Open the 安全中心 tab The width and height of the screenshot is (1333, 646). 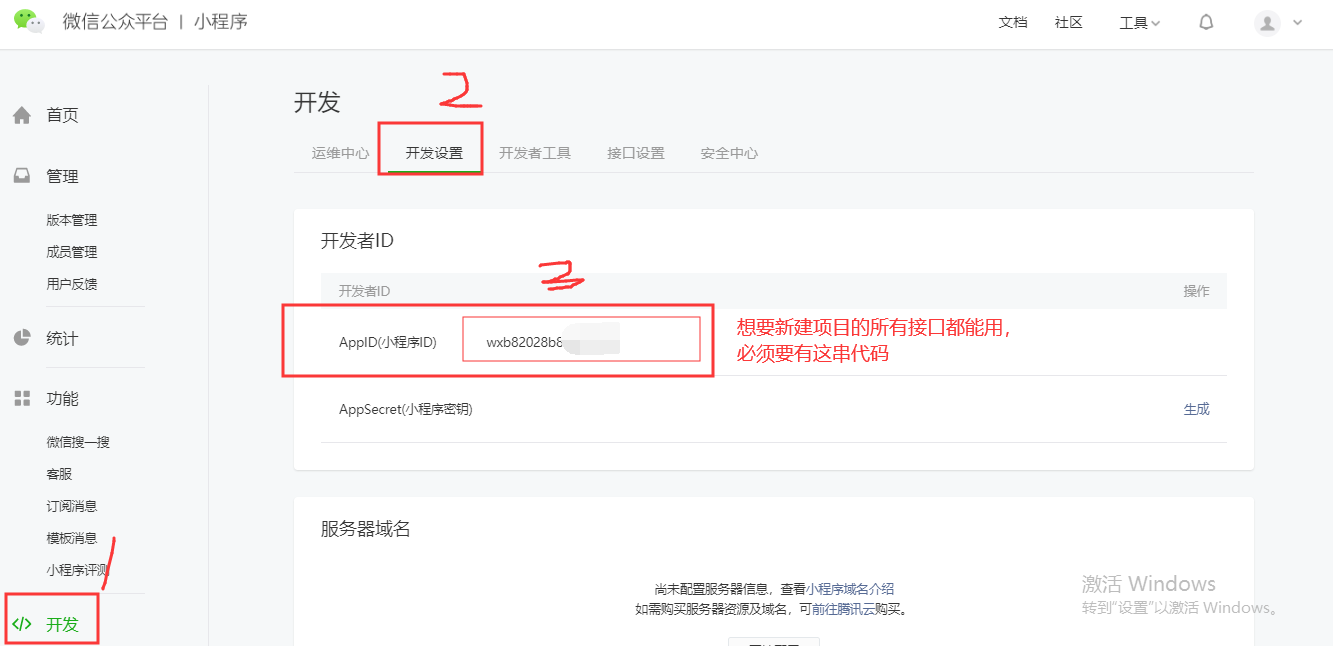click(x=729, y=152)
